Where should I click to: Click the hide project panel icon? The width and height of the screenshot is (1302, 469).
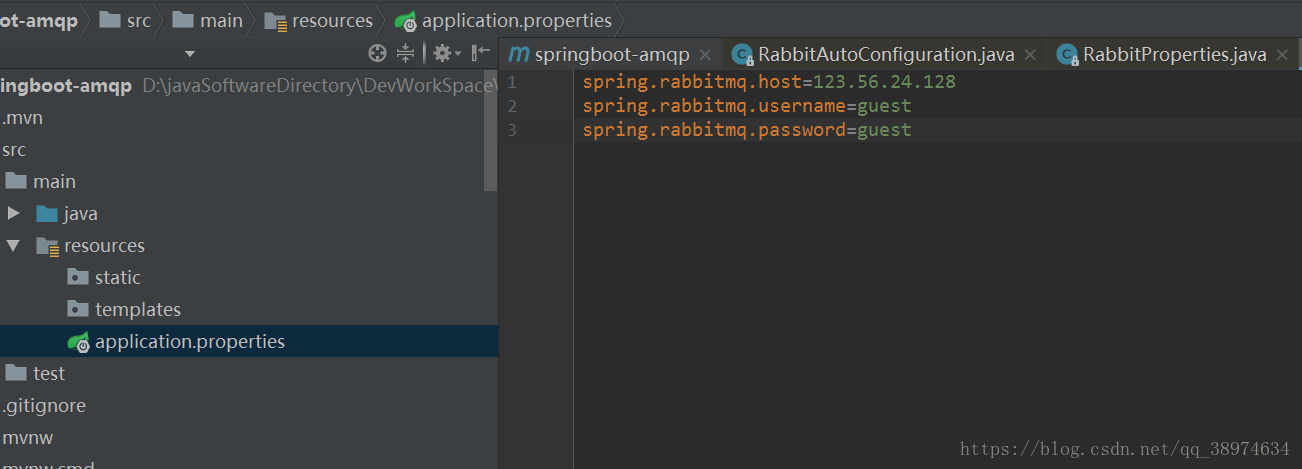coord(481,53)
